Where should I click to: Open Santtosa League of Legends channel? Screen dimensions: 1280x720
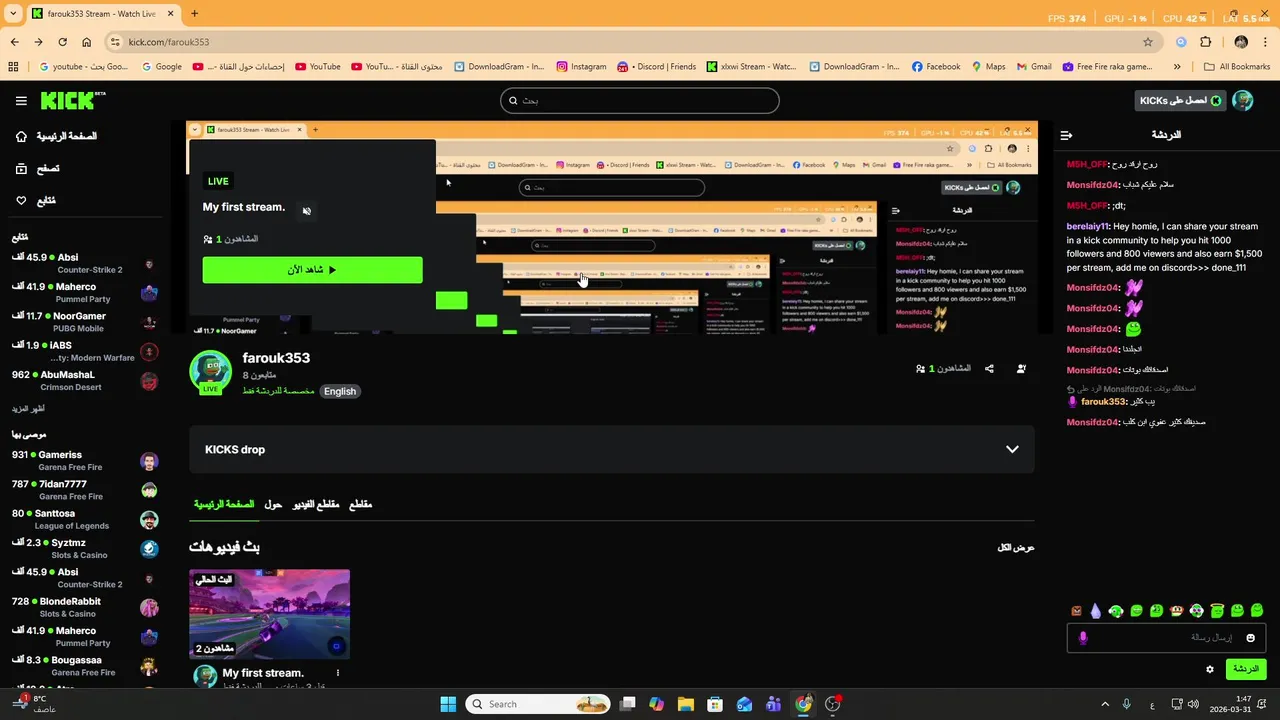(x=84, y=519)
